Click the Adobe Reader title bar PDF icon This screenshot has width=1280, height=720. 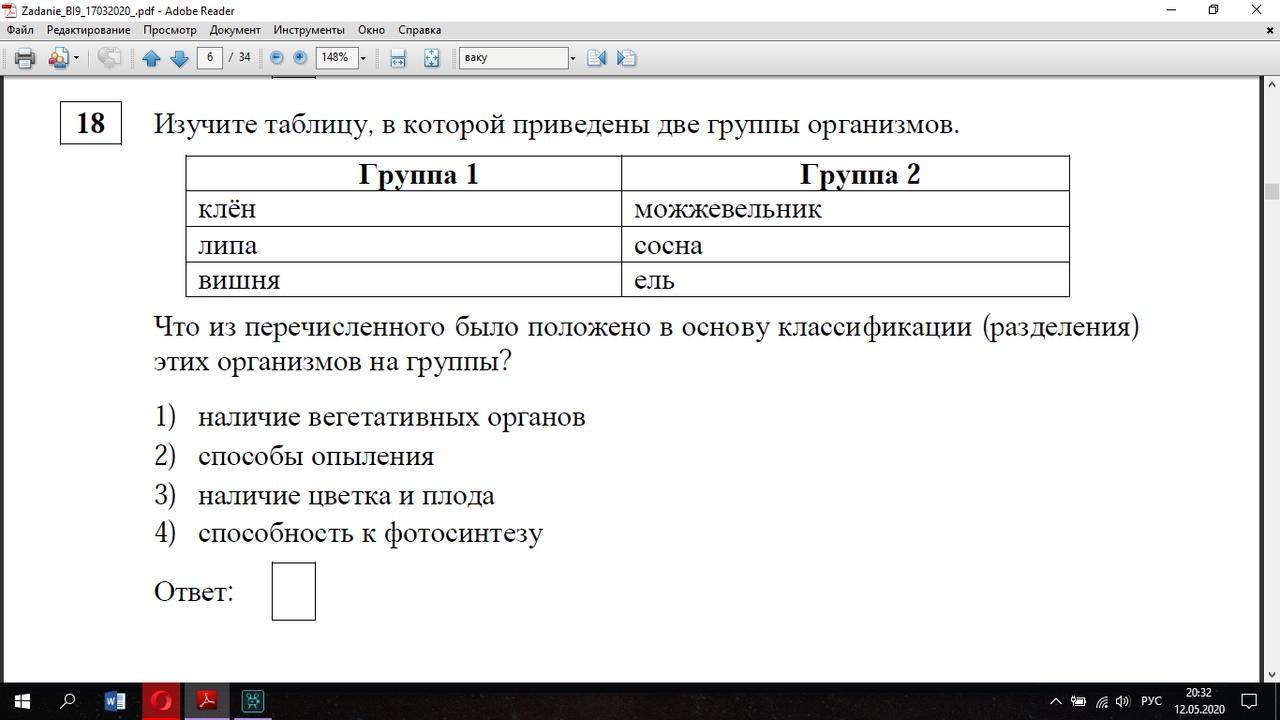pyautogui.click(x=10, y=10)
